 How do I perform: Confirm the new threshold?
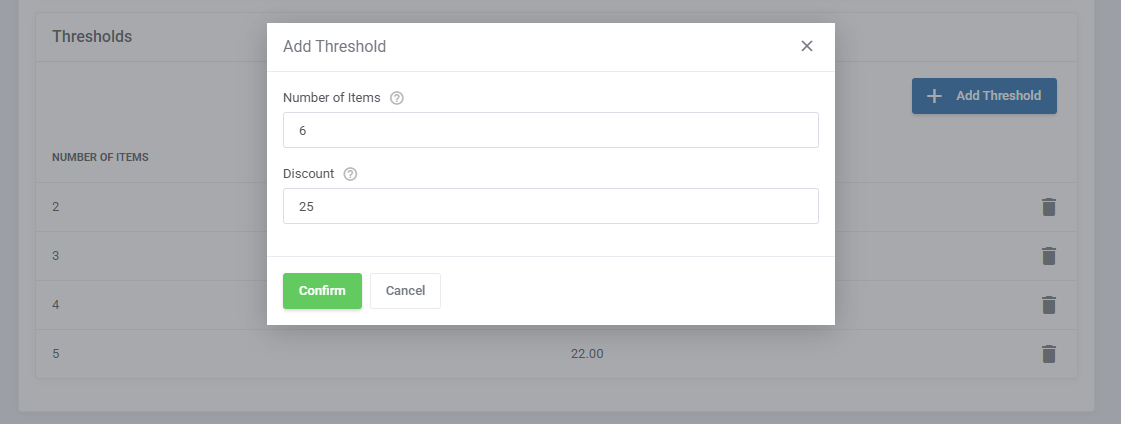click(x=322, y=291)
